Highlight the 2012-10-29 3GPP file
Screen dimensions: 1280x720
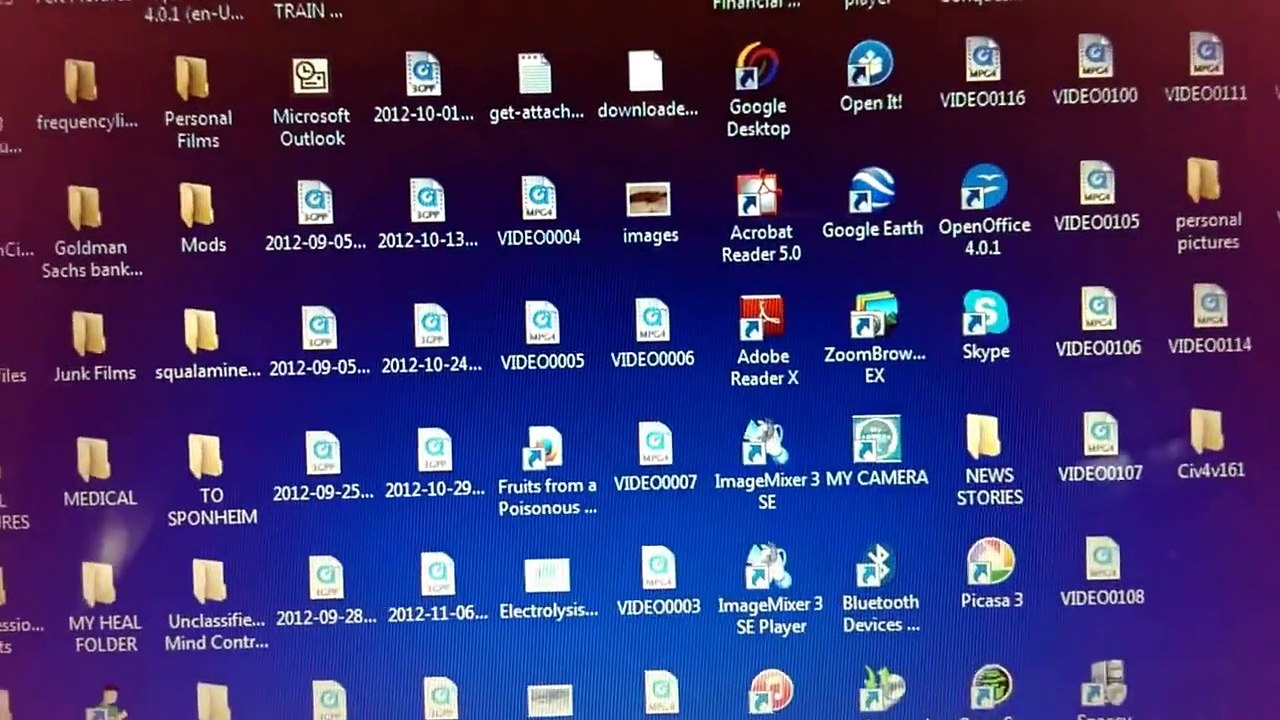point(434,450)
